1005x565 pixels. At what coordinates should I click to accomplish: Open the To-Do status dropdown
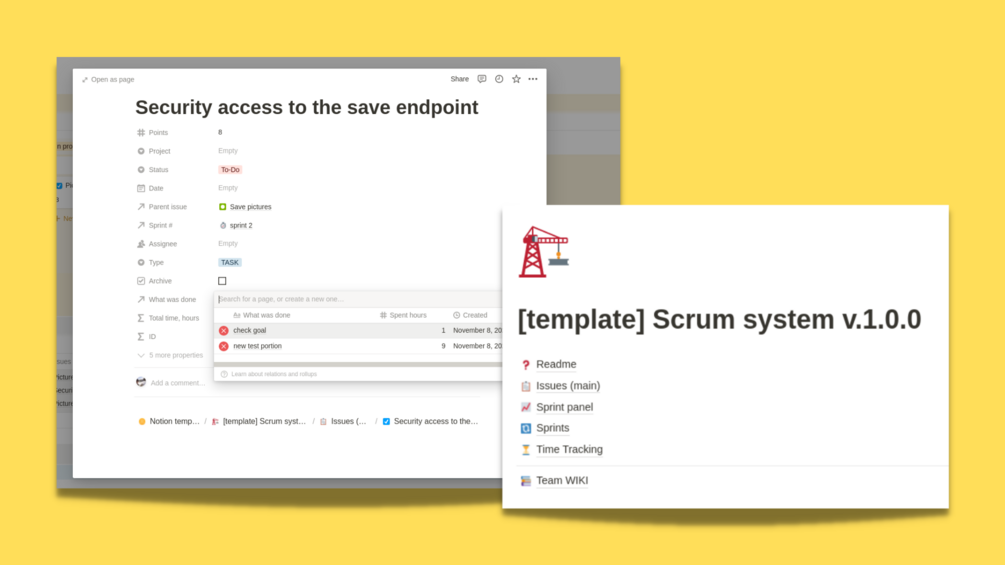tap(230, 170)
